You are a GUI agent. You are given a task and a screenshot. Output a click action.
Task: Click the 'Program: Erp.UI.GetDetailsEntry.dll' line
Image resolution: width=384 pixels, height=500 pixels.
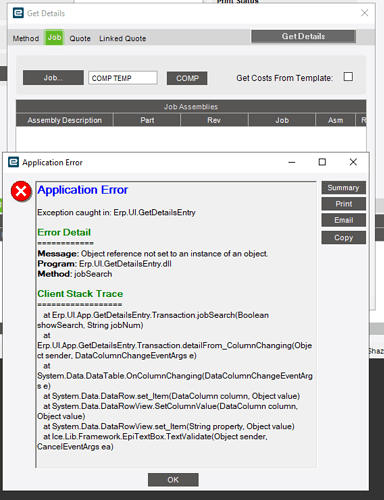104,264
